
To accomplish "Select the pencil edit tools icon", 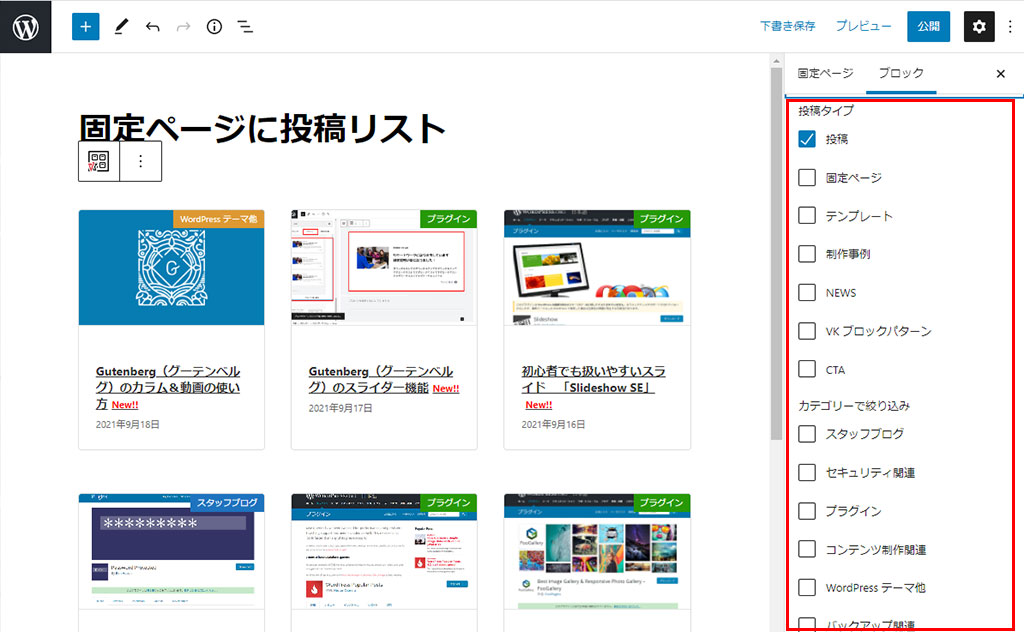I will click(120, 27).
